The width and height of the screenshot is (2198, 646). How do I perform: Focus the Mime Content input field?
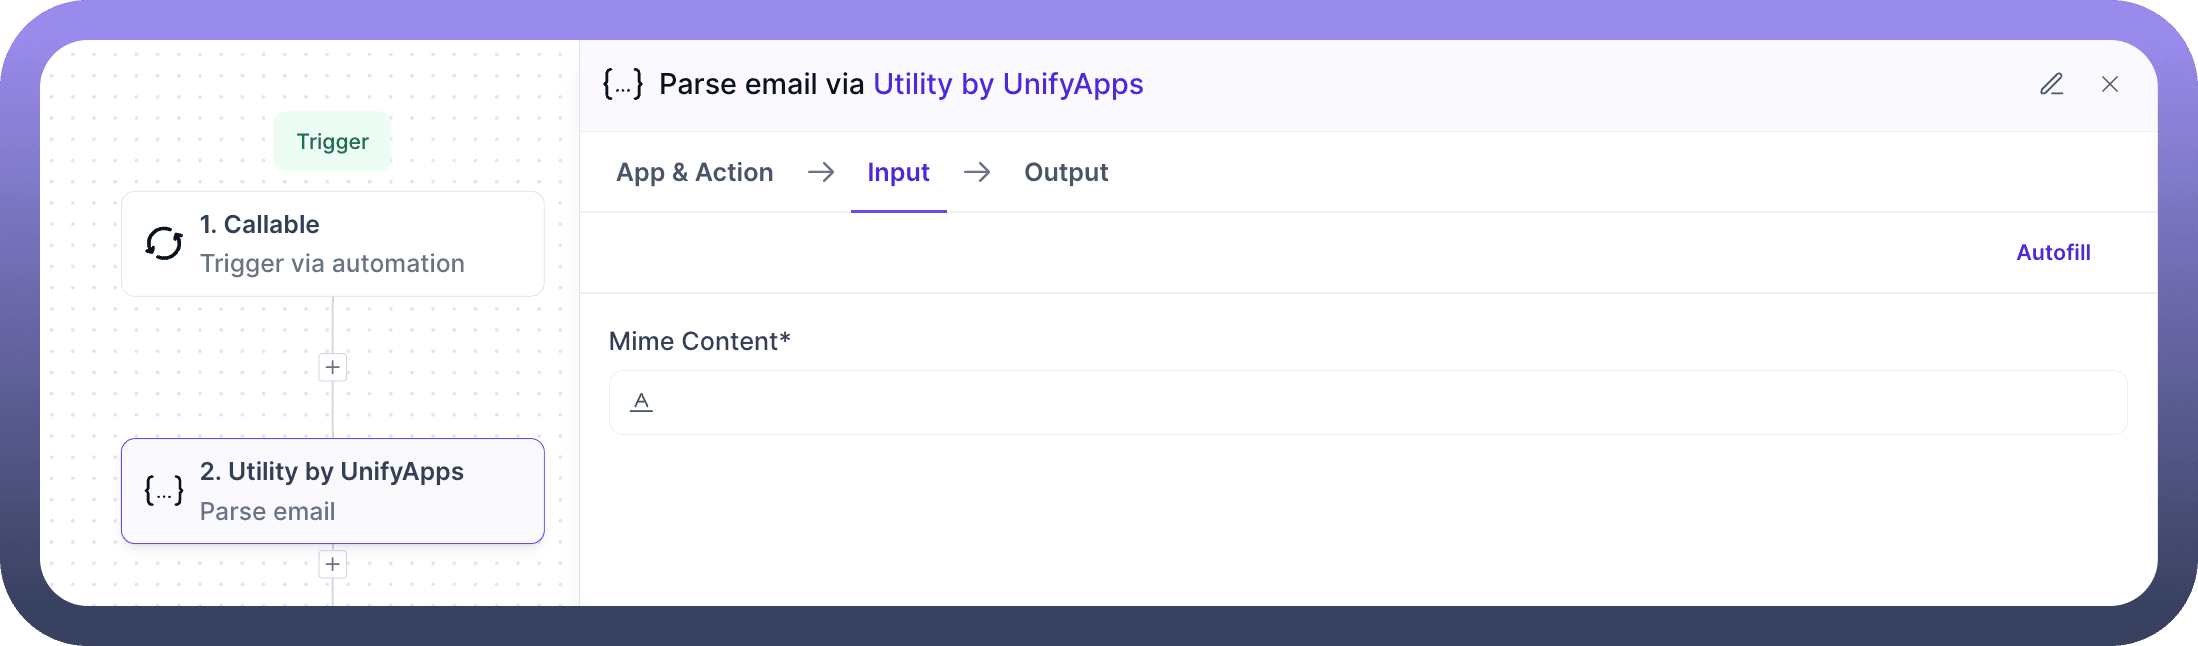pyautogui.click(x=1380, y=402)
